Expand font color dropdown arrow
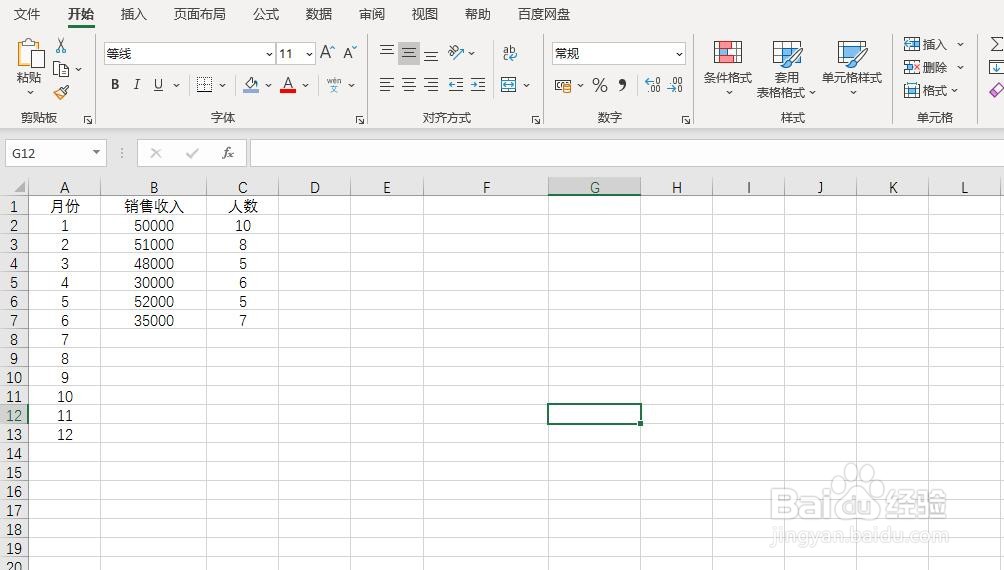This screenshot has width=1004, height=570. click(305, 85)
